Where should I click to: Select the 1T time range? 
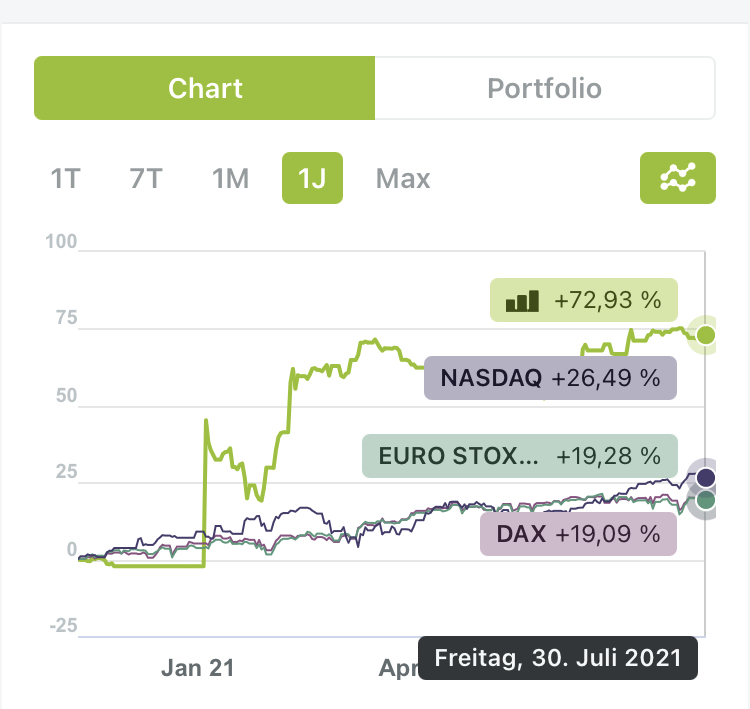point(65,179)
